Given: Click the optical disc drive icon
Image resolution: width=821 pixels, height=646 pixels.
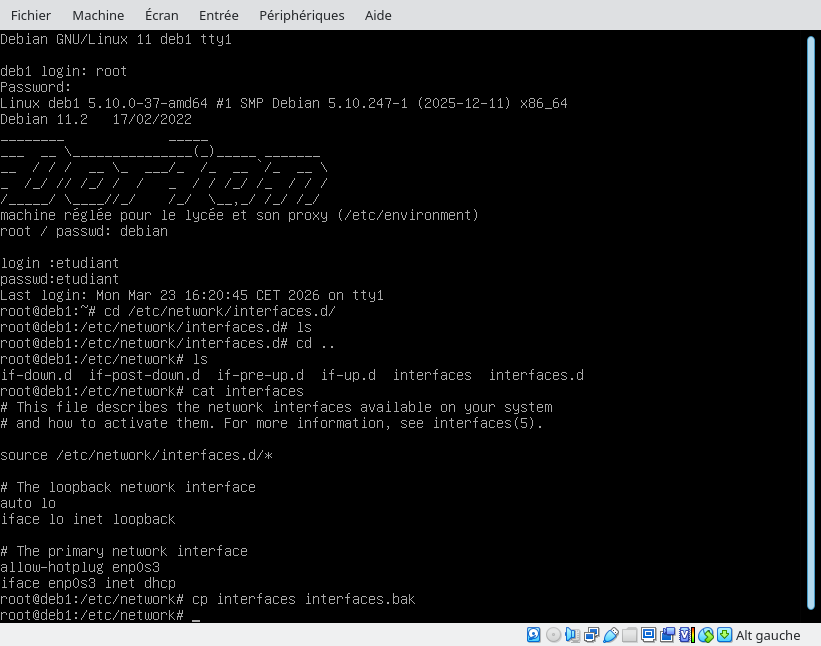Looking at the screenshot, I should point(553,635).
